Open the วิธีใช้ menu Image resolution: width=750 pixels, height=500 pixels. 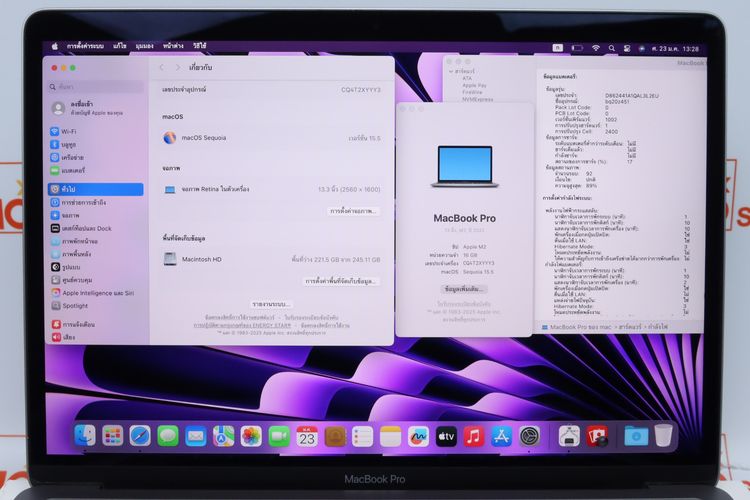(199, 46)
